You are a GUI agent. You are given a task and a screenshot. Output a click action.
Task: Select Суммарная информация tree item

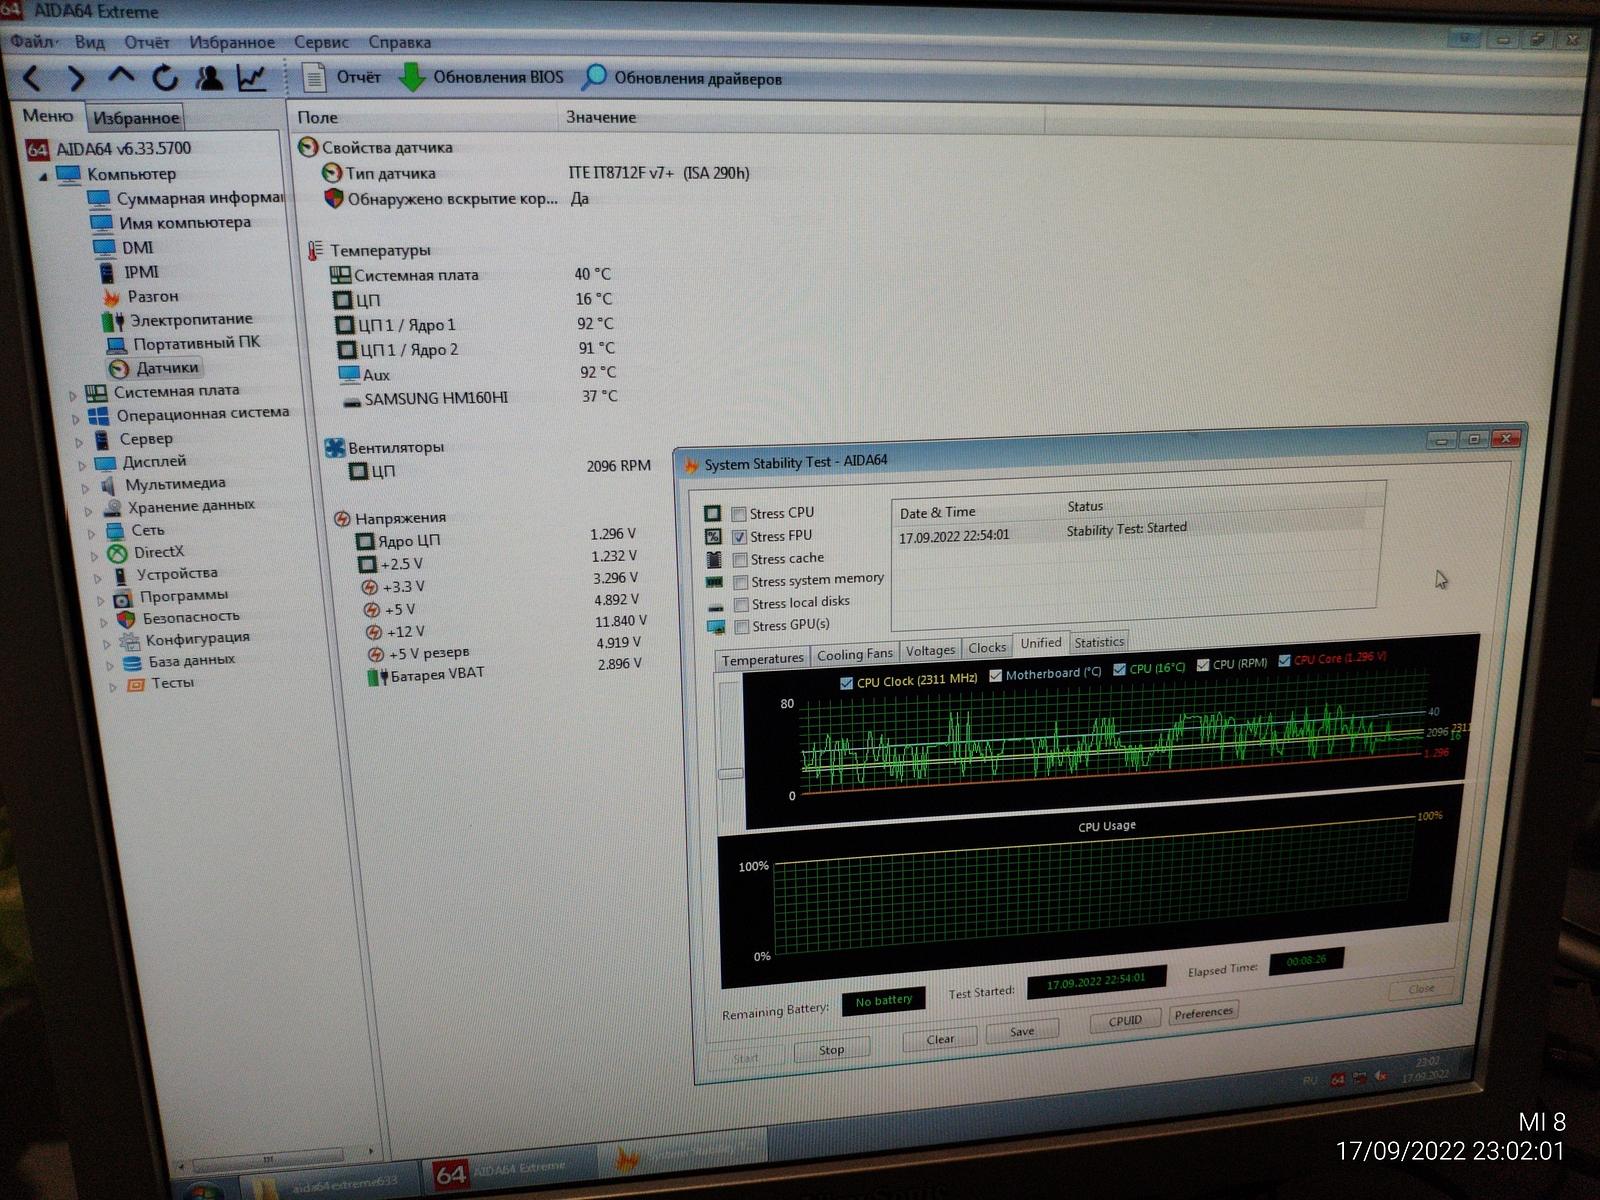(187, 198)
